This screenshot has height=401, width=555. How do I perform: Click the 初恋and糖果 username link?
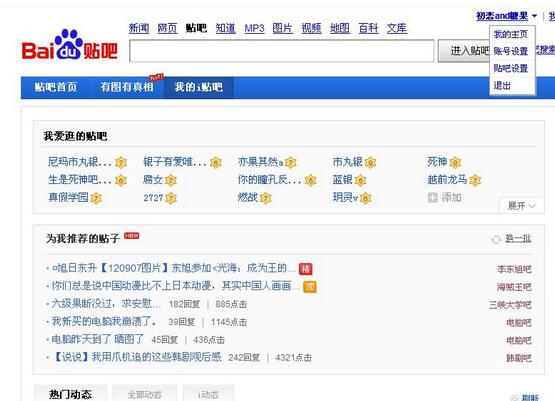(502, 16)
